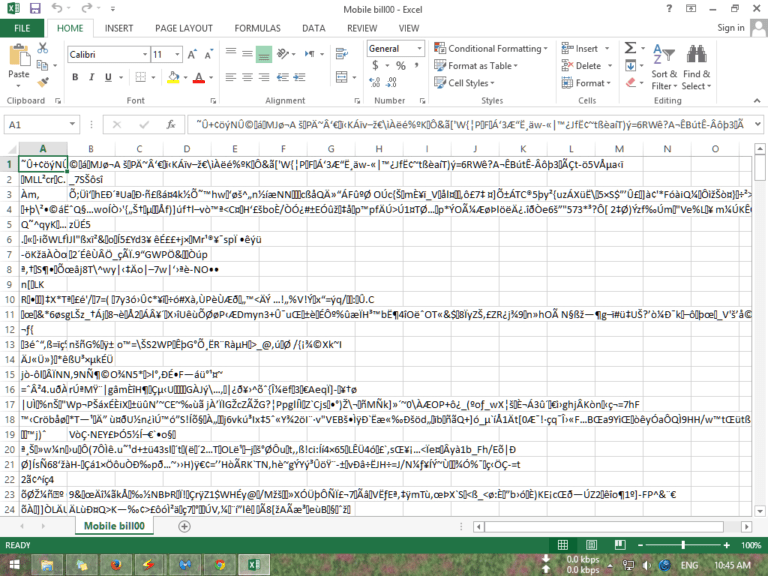Click Sign in link
The width and height of the screenshot is (768, 576).
(731, 27)
